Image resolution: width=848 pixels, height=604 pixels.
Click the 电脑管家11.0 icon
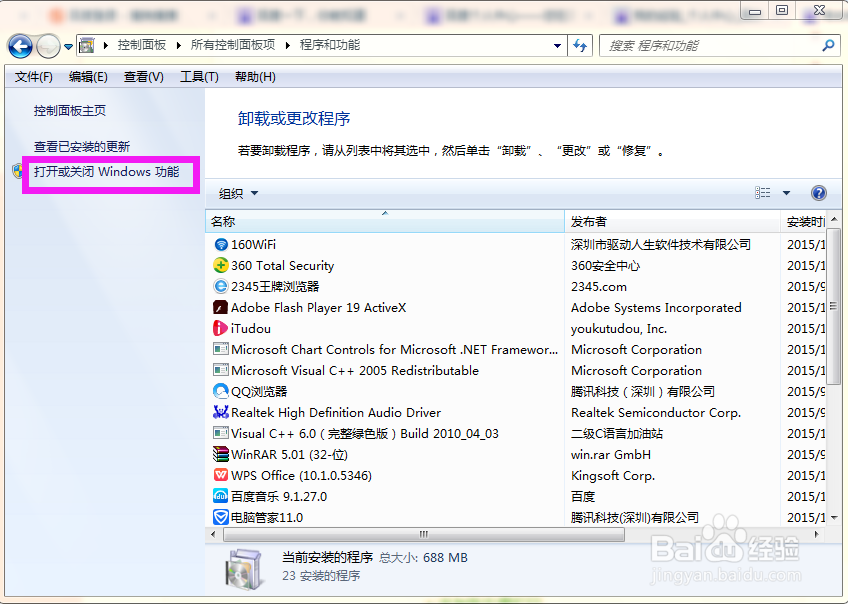tap(221, 517)
